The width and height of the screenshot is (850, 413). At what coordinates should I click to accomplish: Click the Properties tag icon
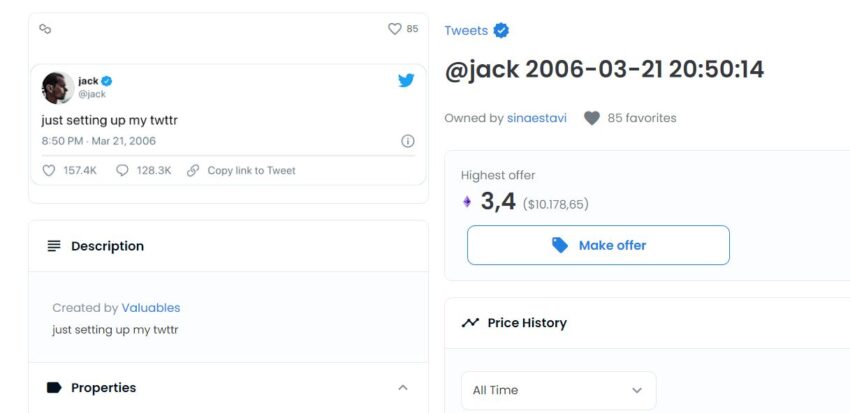point(54,388)
